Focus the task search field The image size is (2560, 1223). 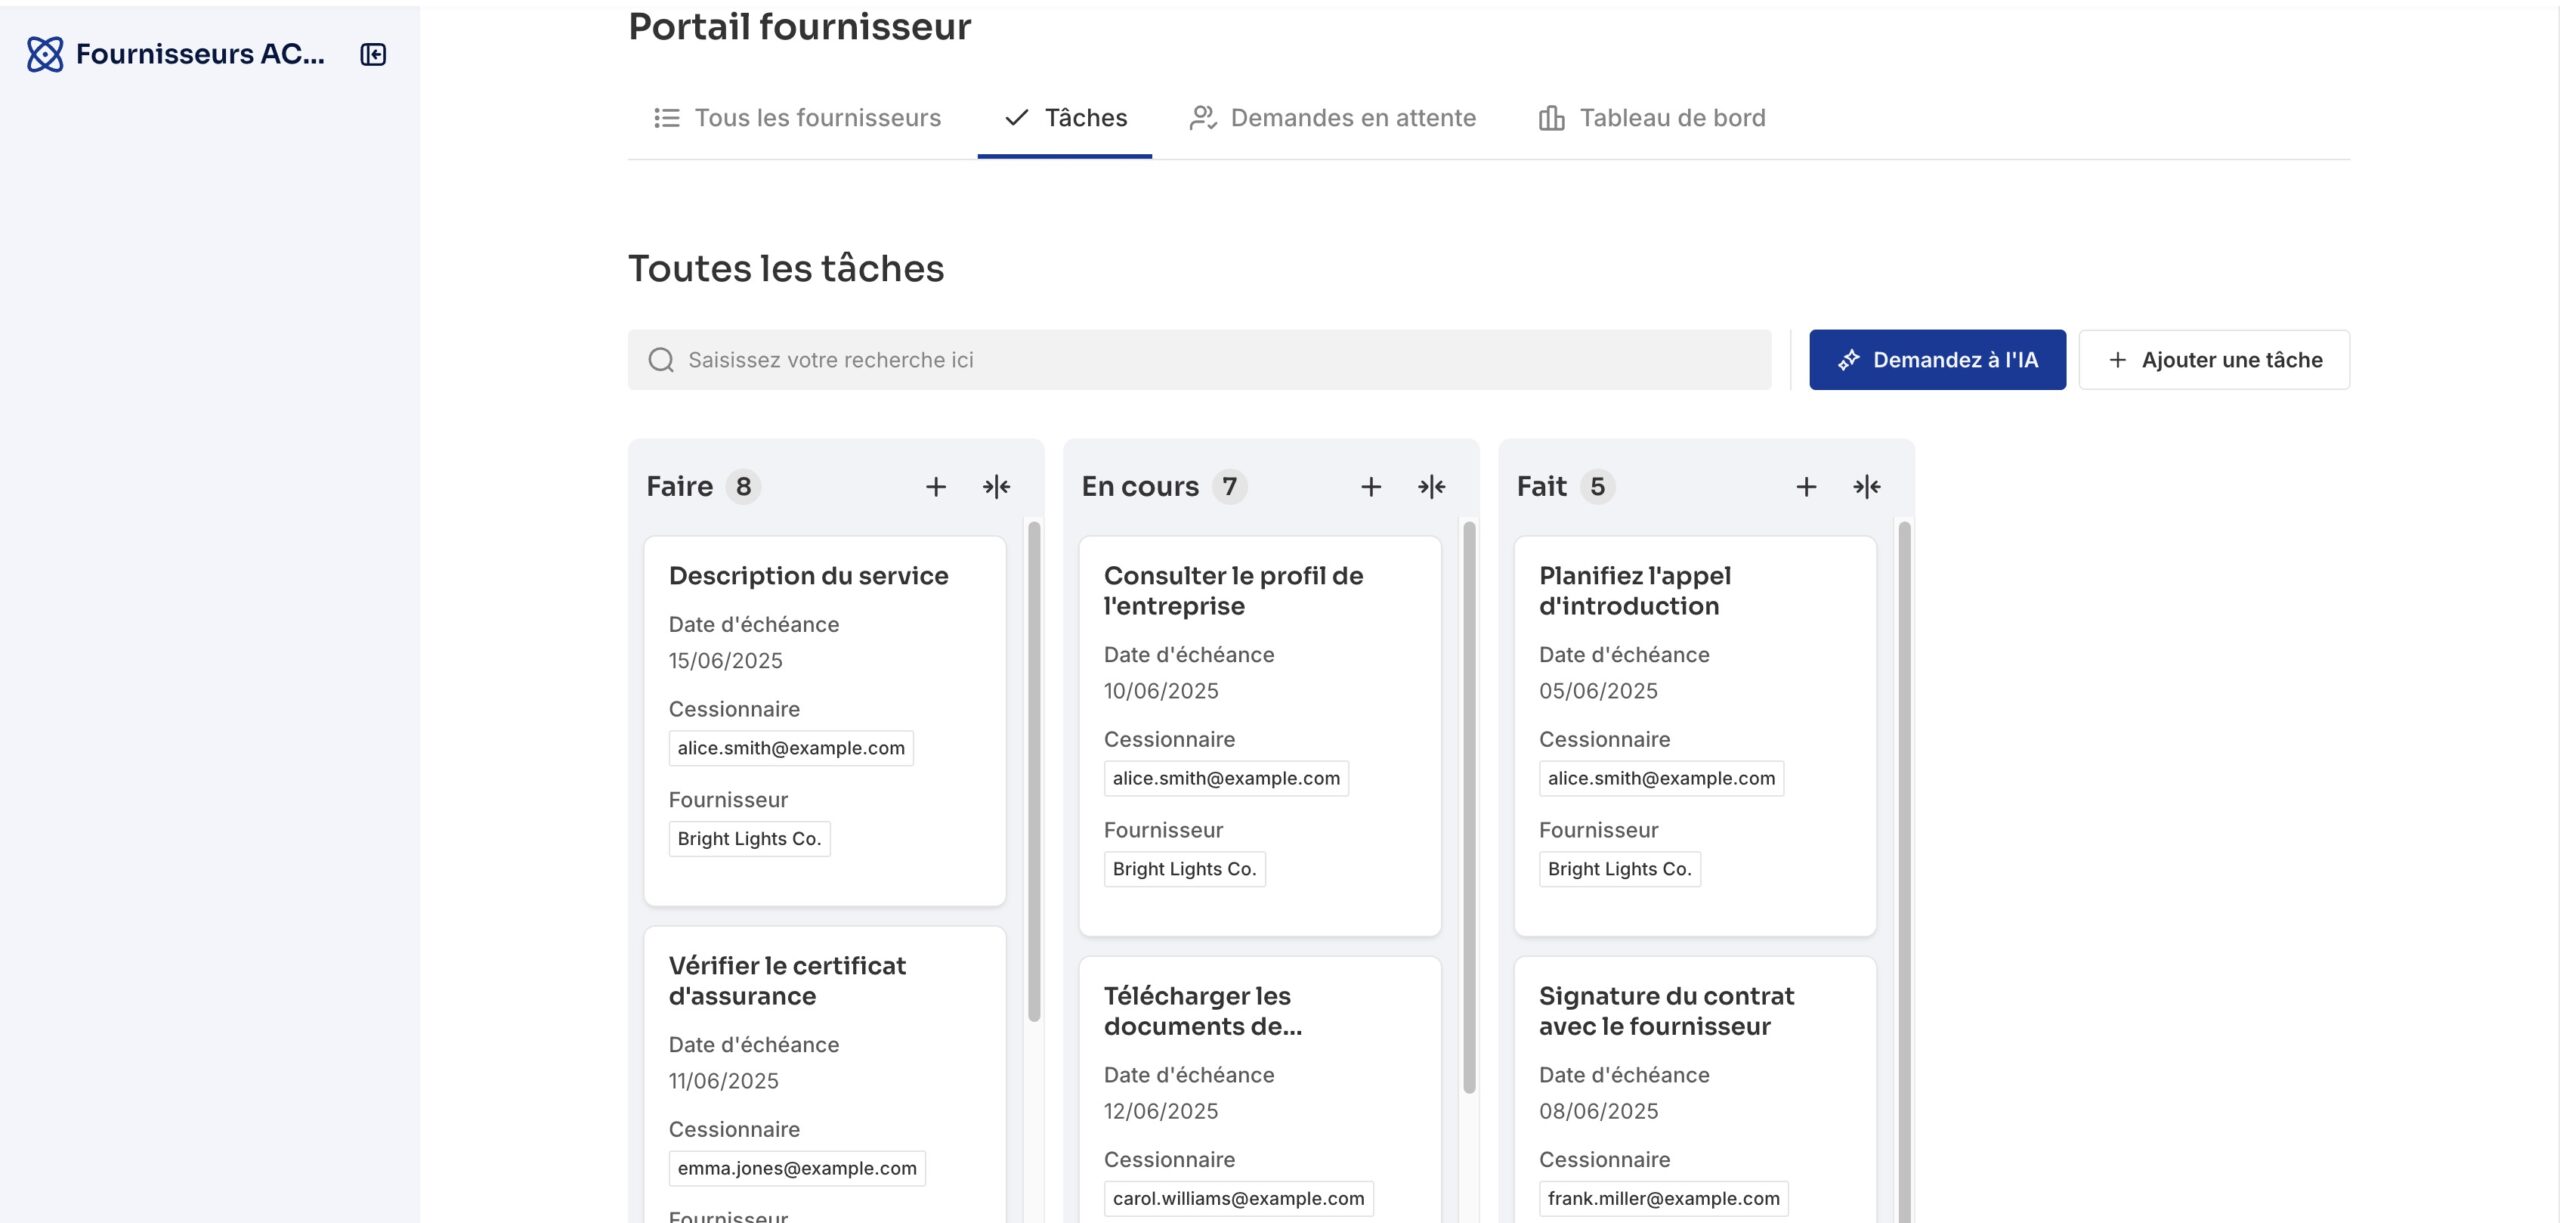[1200, 360]
